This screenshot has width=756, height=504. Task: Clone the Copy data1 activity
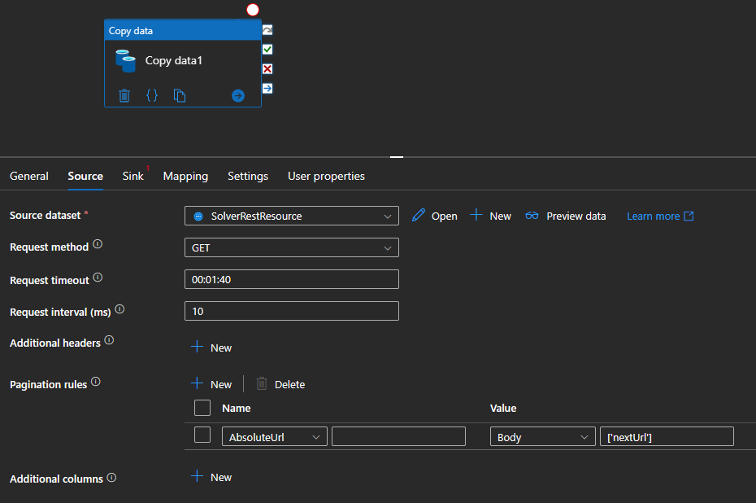[180, 96]
